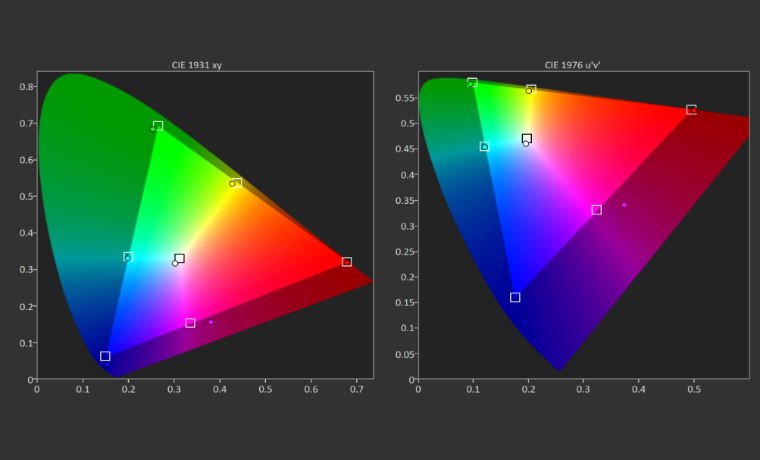Click the 0.8 y-axis label

pyautogui.click(x=26, y=86)
